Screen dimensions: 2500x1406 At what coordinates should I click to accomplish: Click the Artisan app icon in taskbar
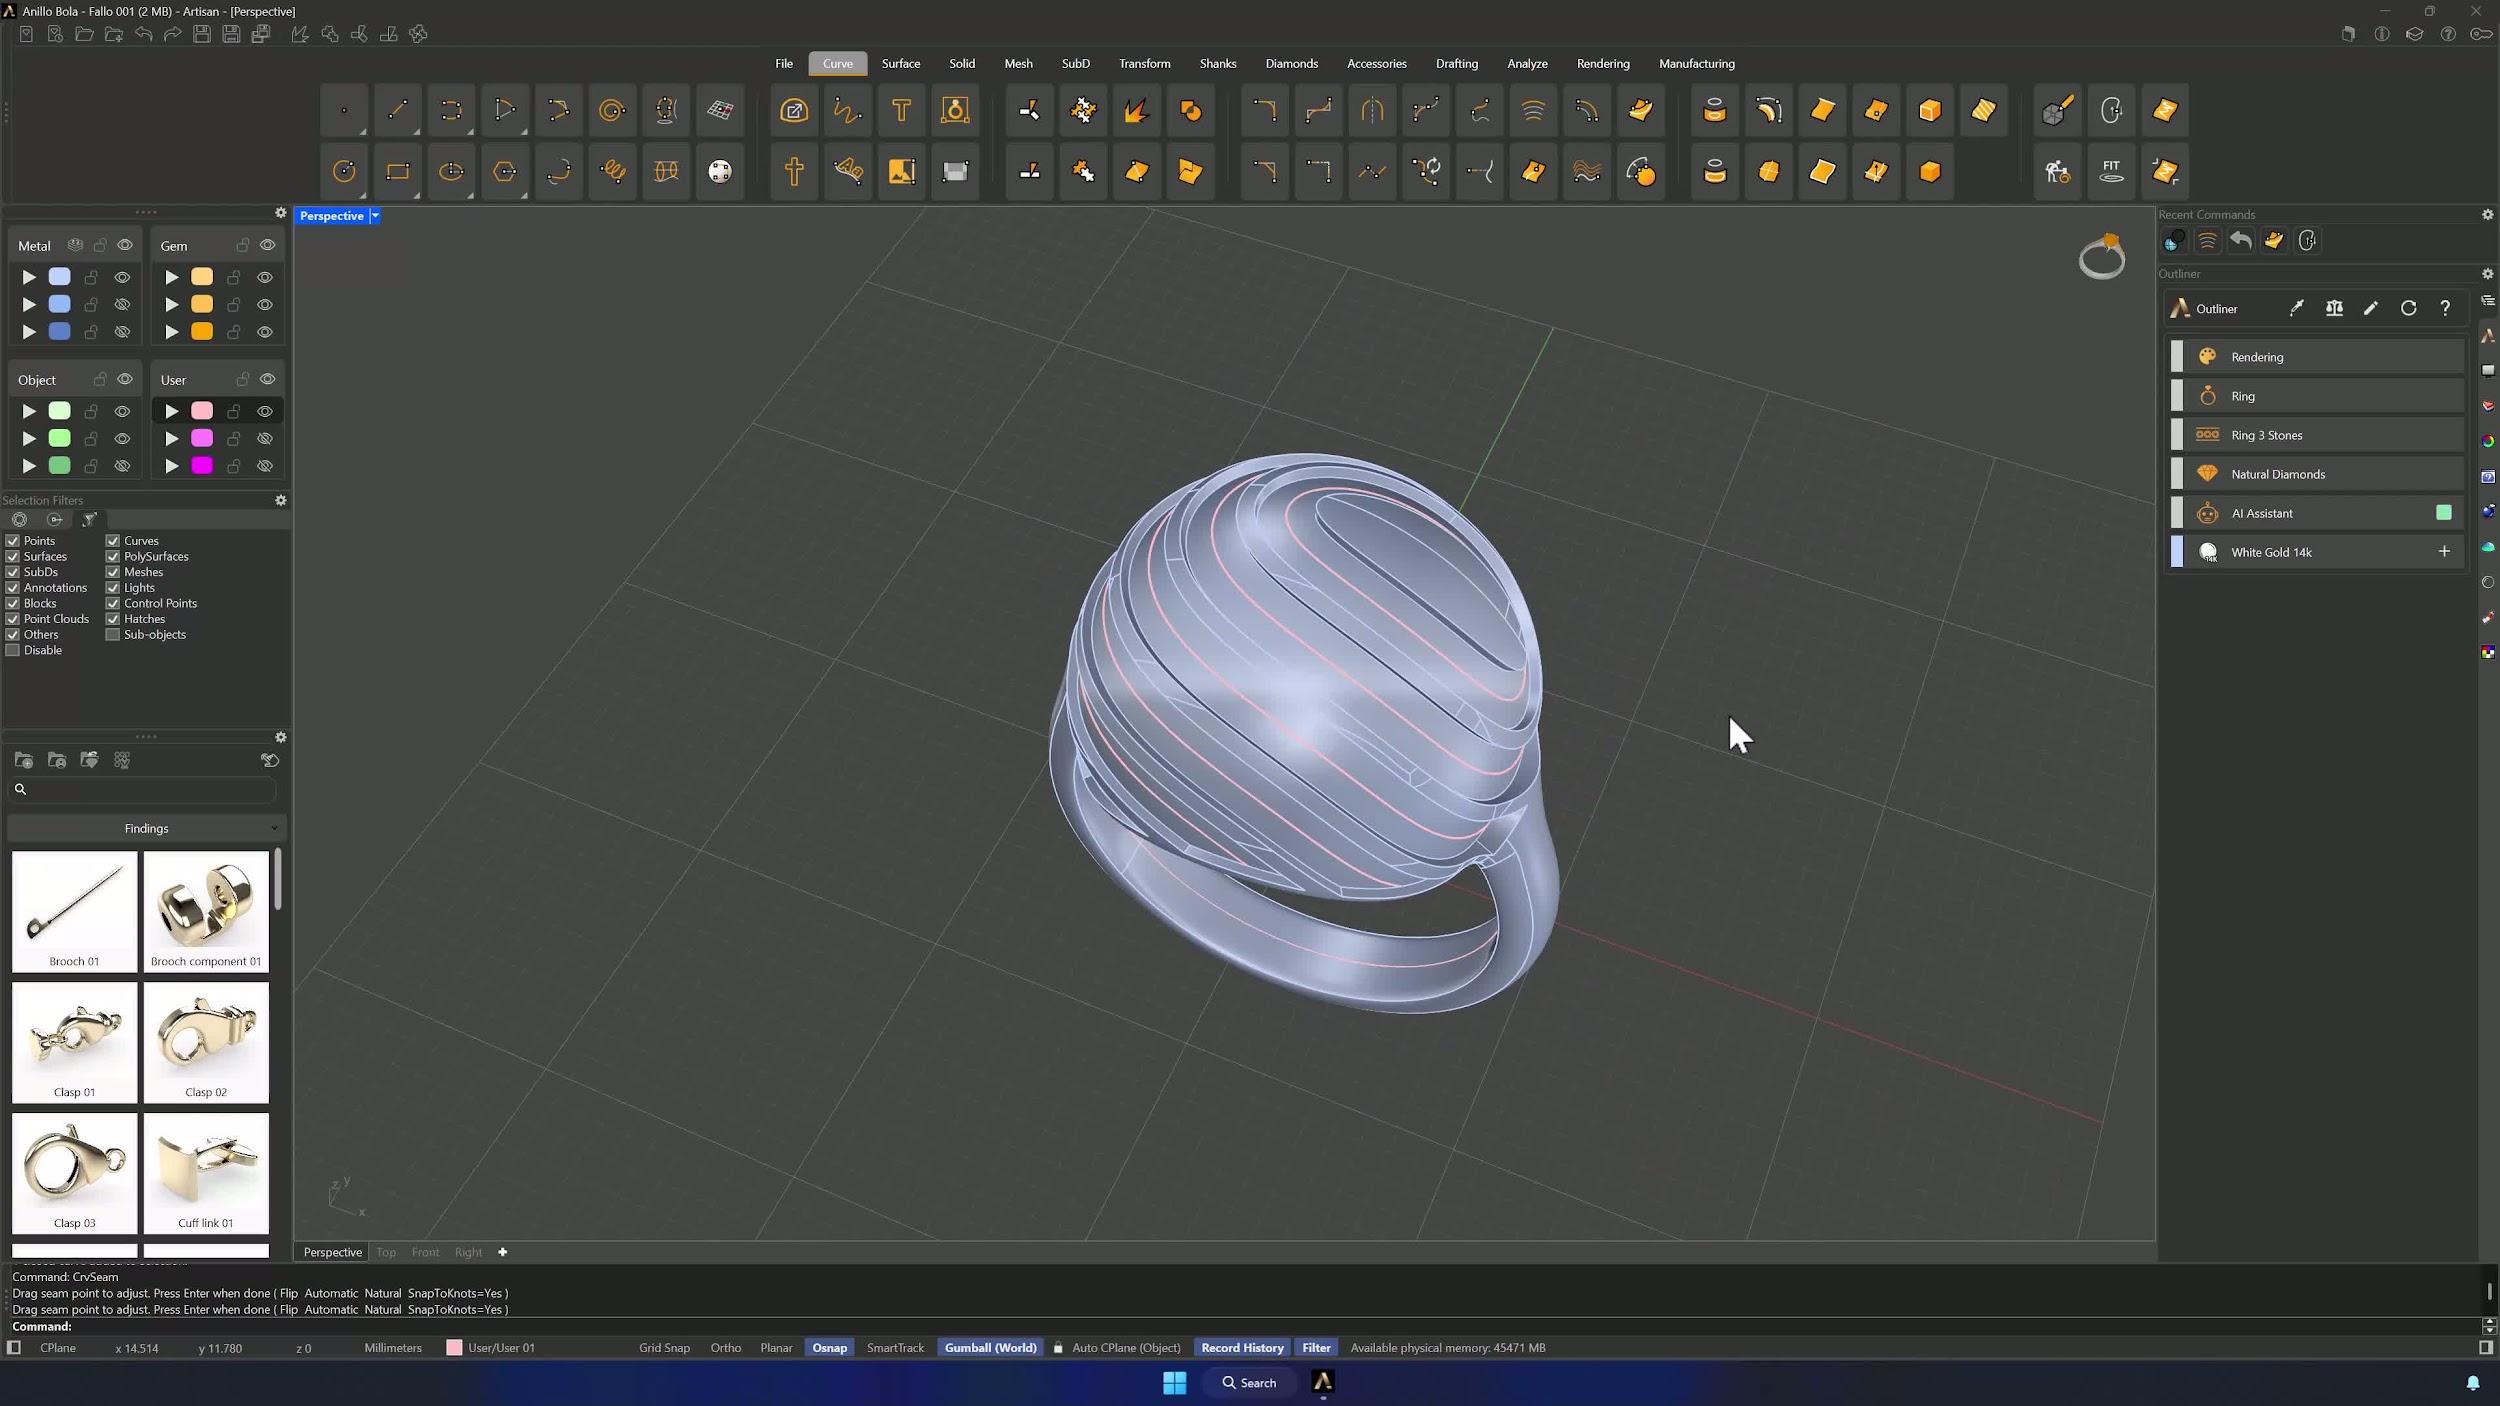pos(1323,1383)
